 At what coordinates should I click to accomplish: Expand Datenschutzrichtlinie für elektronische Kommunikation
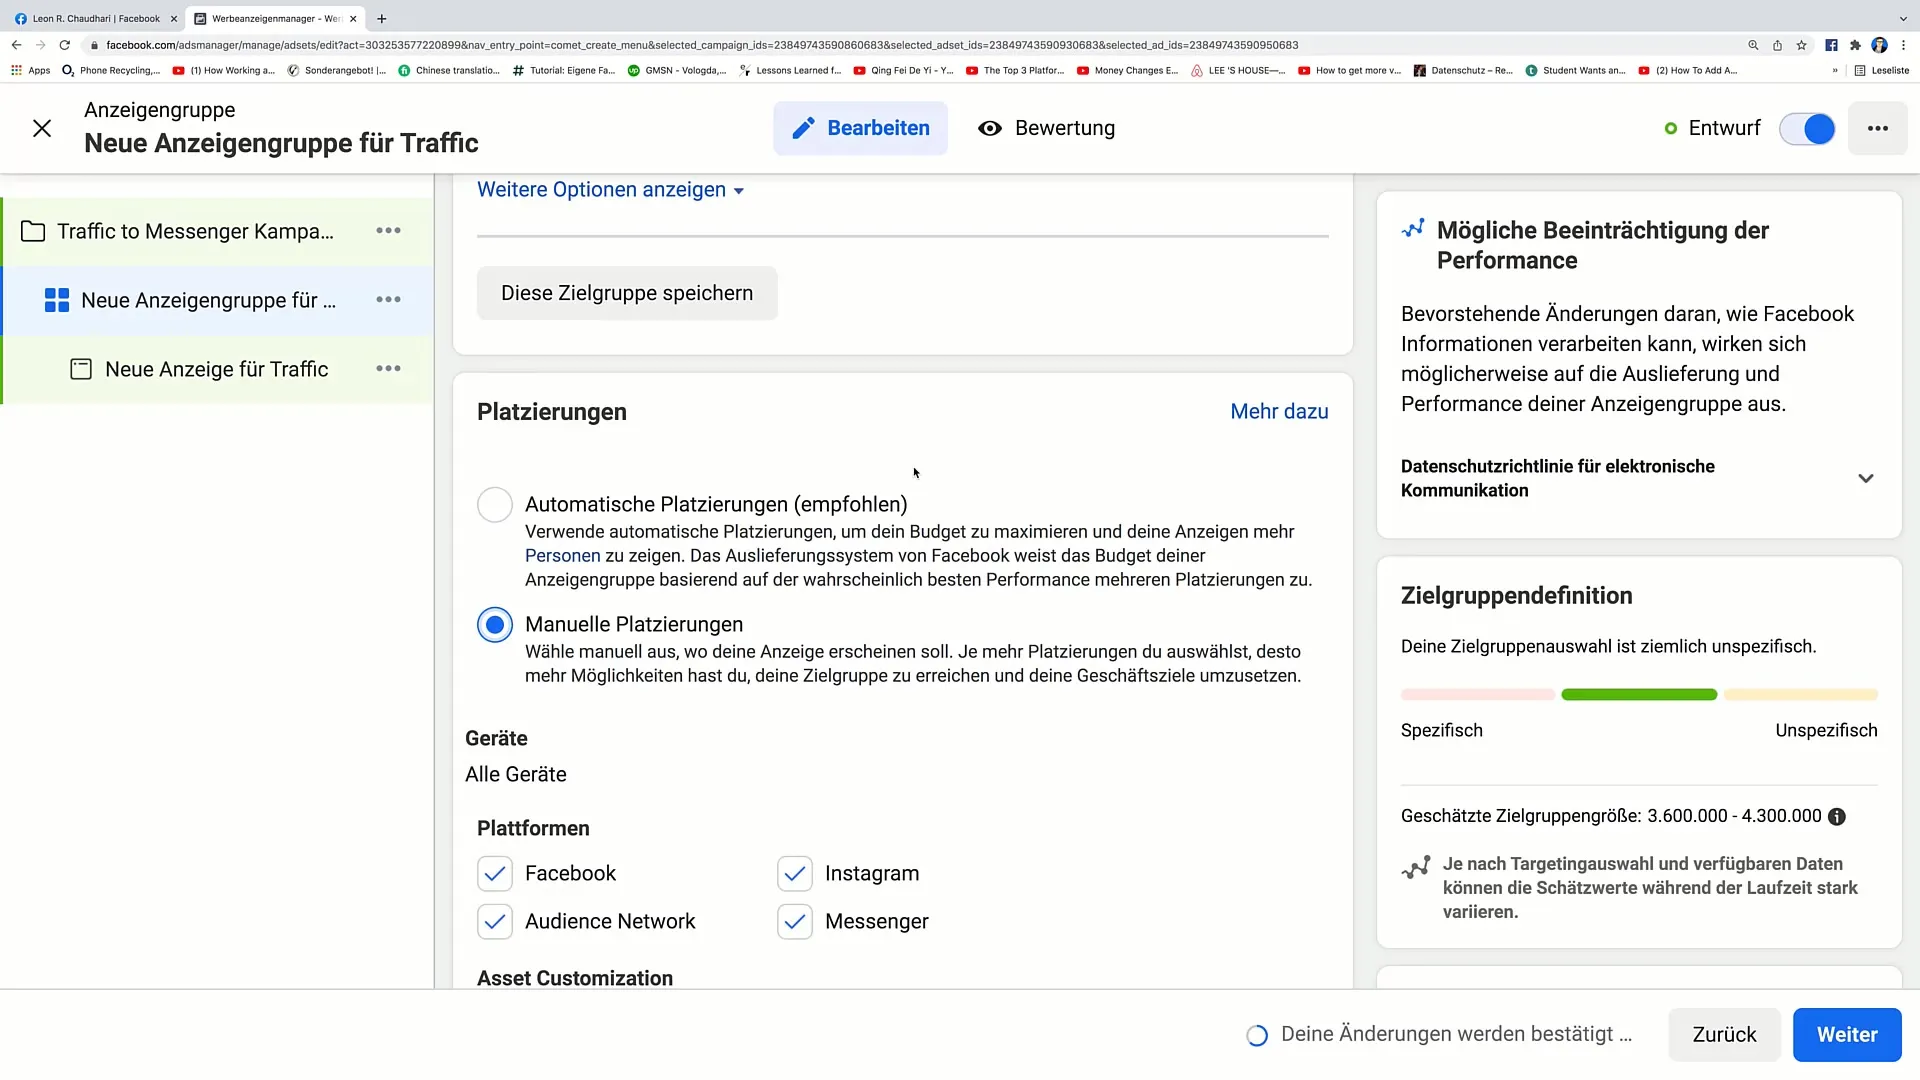coord(1869,477)
